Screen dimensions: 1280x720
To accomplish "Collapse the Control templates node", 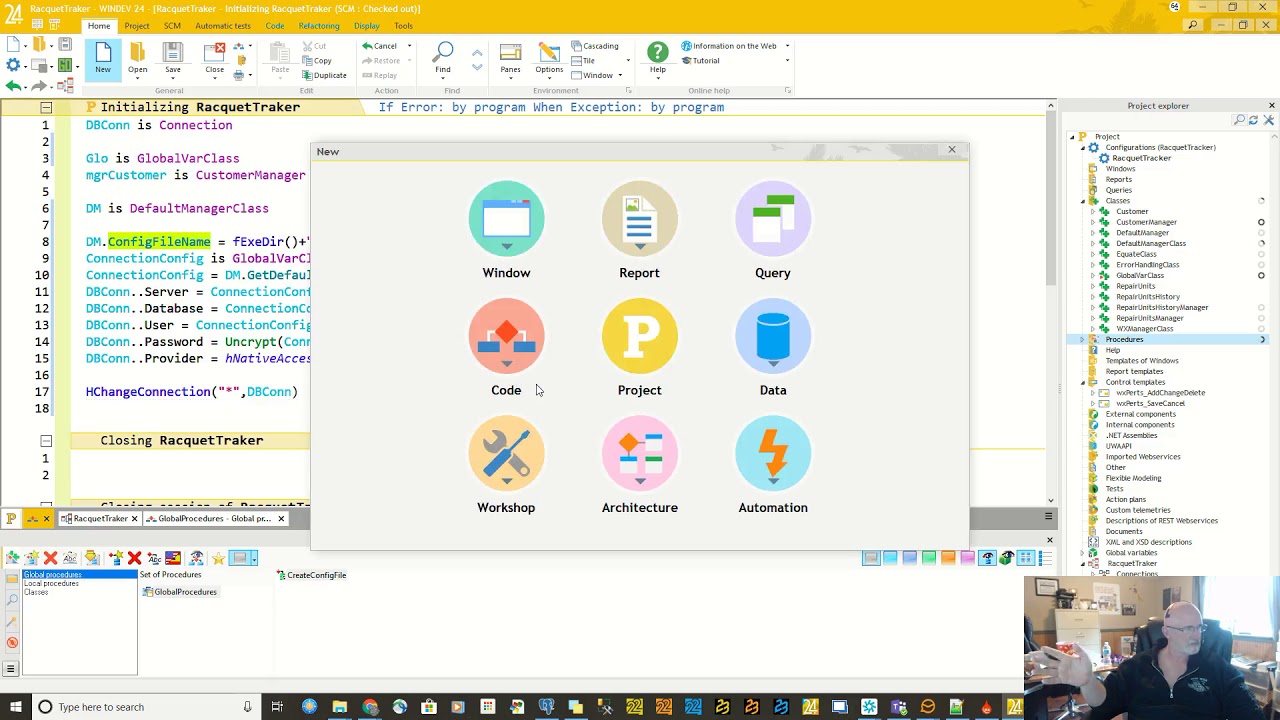I will point(1083,382).
